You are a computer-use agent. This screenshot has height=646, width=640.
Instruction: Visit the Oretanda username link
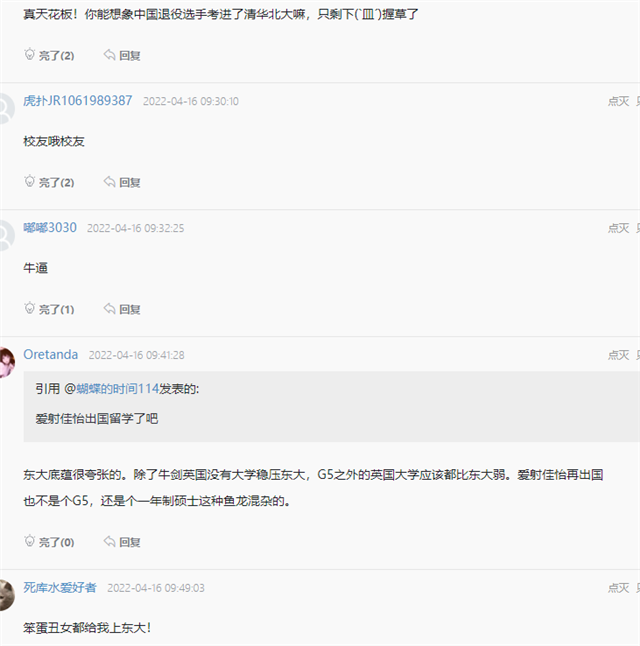coord(50,355)
